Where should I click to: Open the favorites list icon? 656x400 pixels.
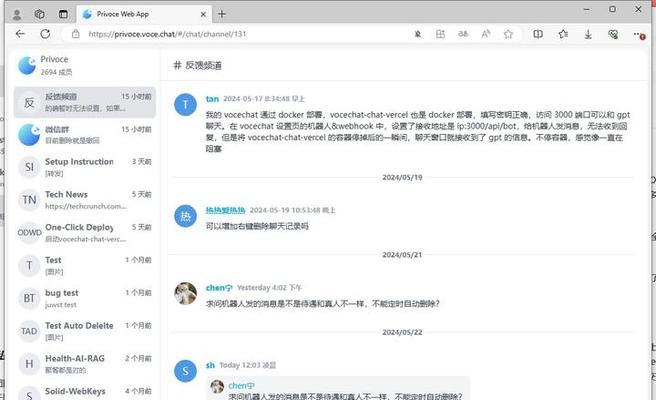pyautogui.click(x=563, y=34)
